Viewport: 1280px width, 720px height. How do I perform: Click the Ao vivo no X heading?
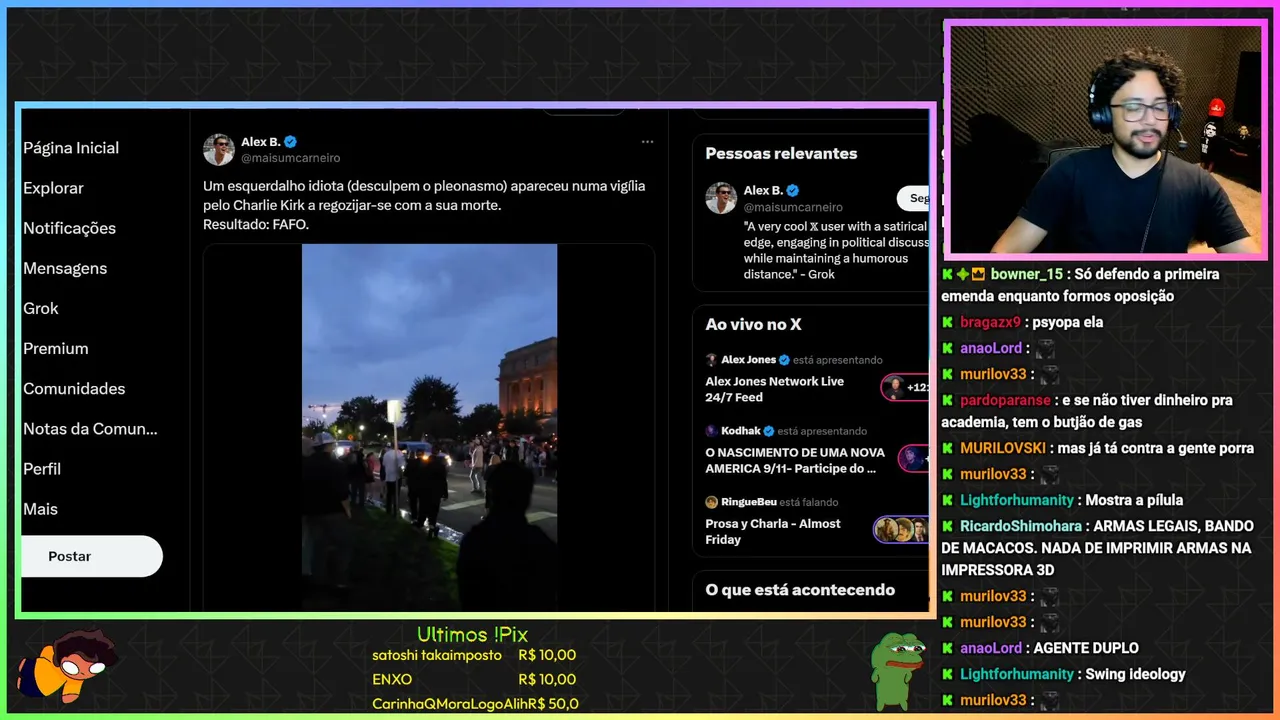tap(753, 324)
